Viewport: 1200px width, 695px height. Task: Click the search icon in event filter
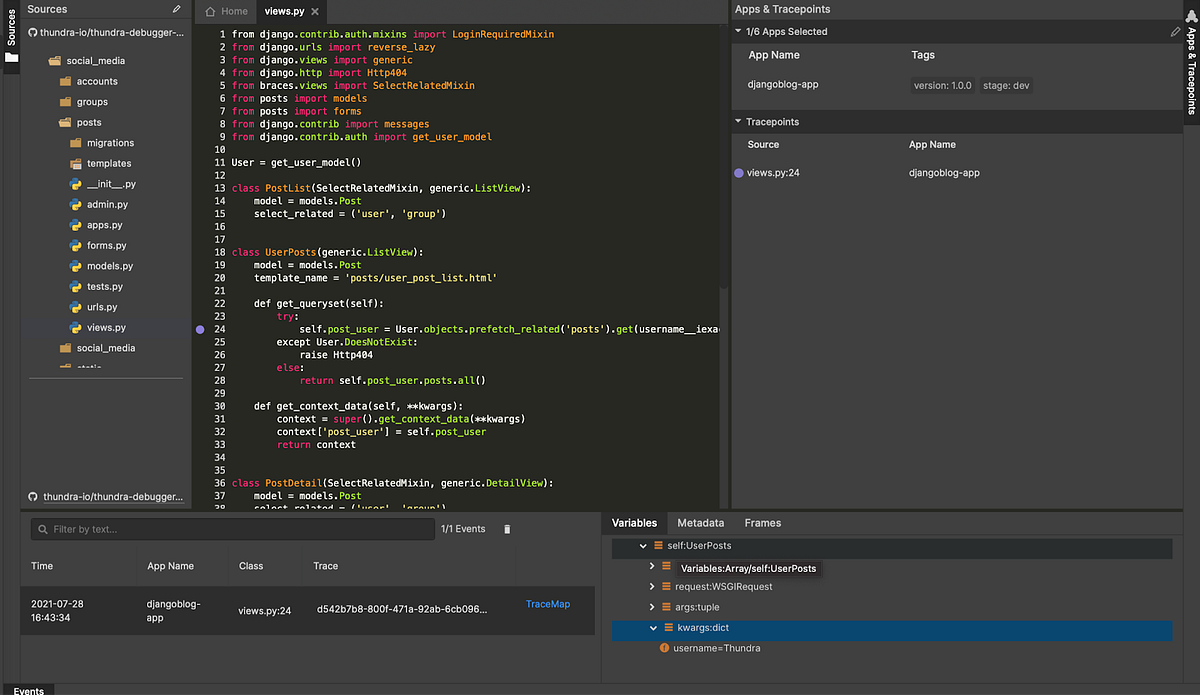(x=42, y=529)
